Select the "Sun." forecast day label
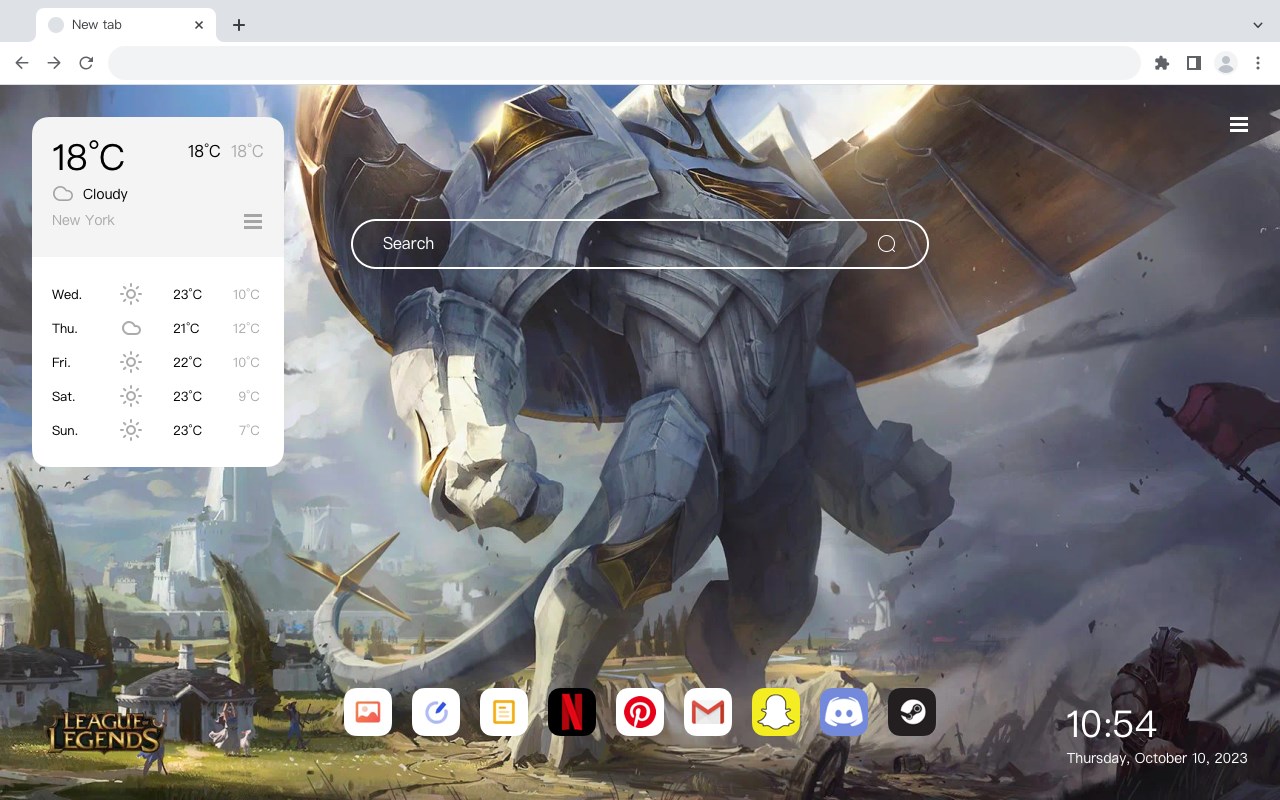 pyautogui.click(x=65, y=430)
